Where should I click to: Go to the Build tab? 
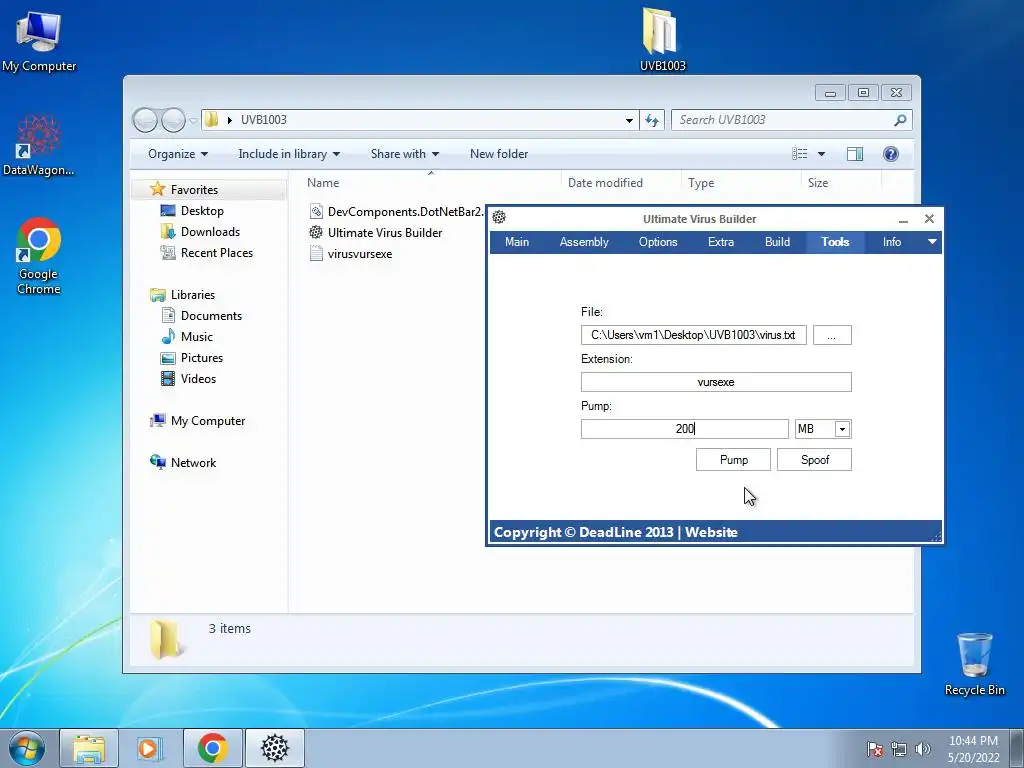(777, 242)
